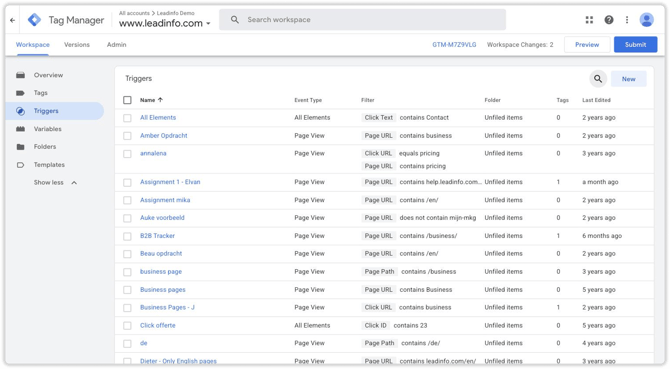670x369 pixels.
Task: Open the Click offerte trigger
Action: [158, 325]
